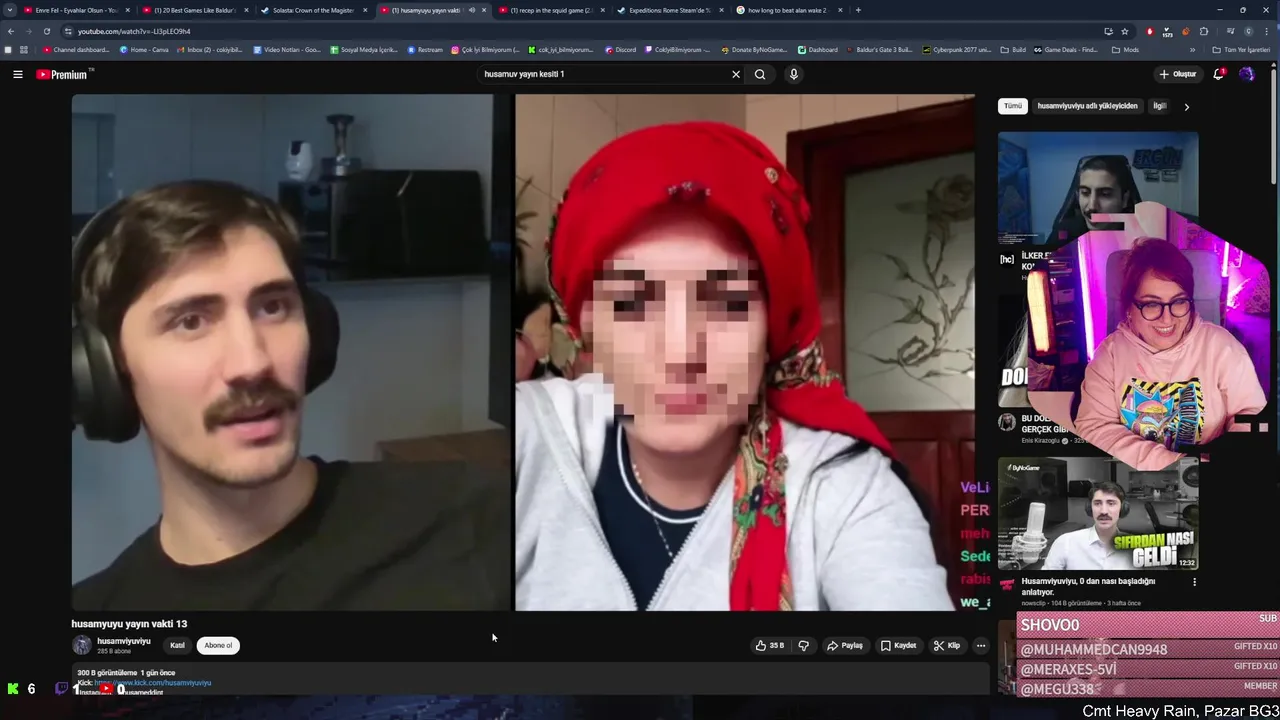Open the Discord bookmark
This screenshot has width=1280, height=720.
(x=620, y=50)
